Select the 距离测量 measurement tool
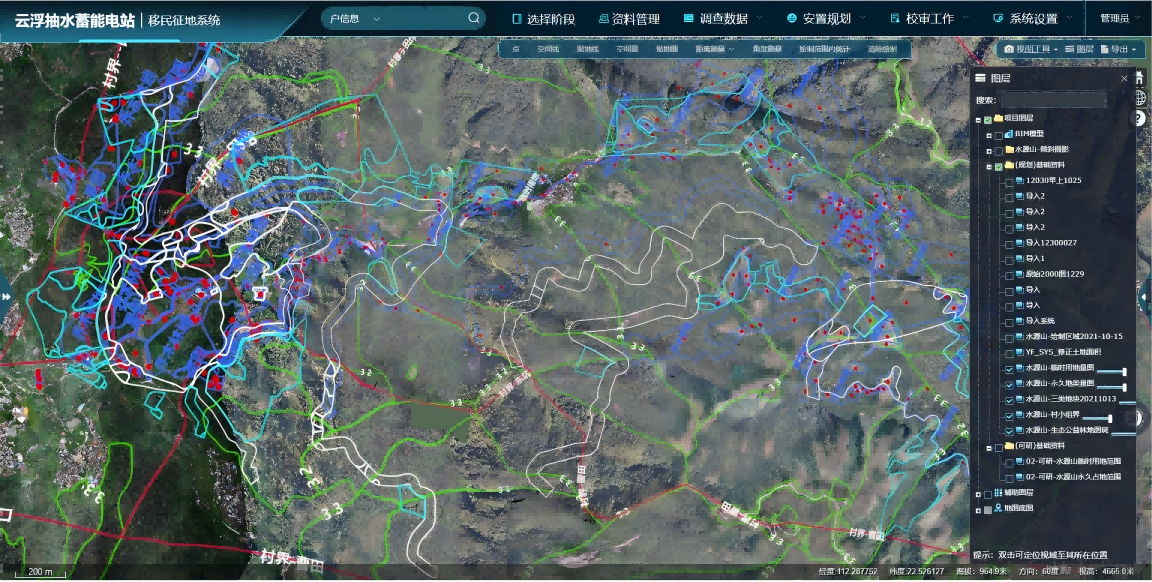 coord(714,49)
